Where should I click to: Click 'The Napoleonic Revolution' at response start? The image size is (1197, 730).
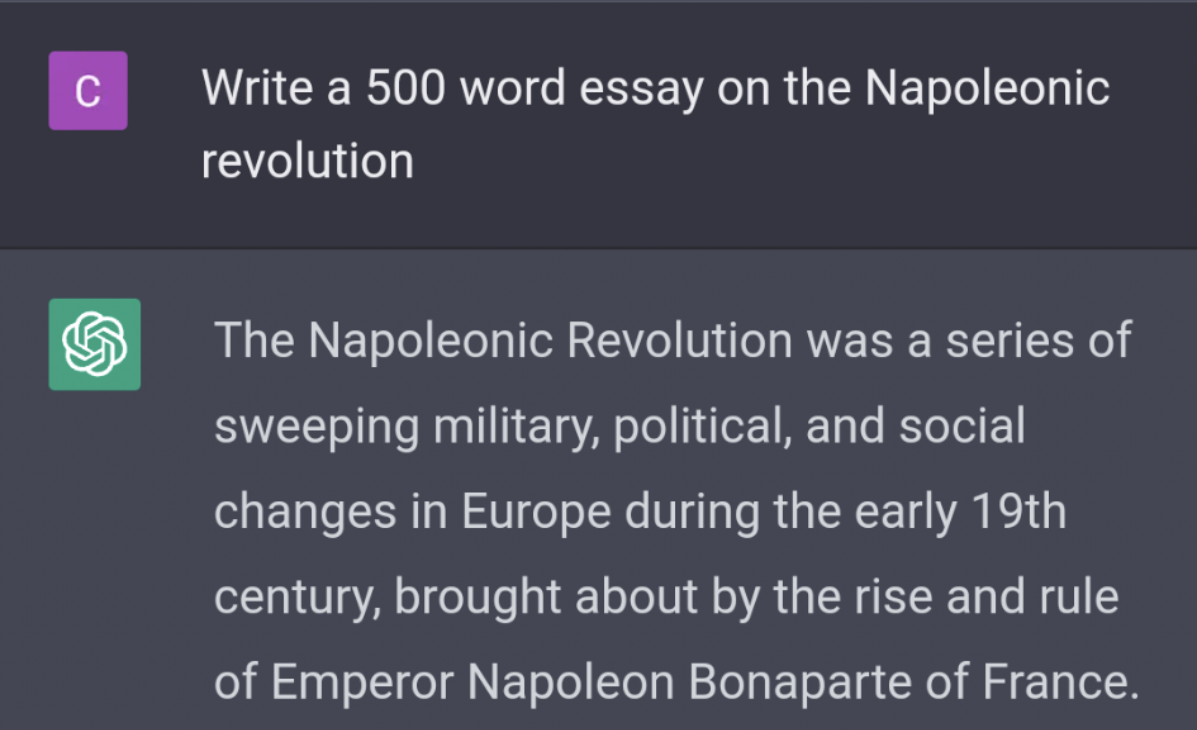point(503,340)
